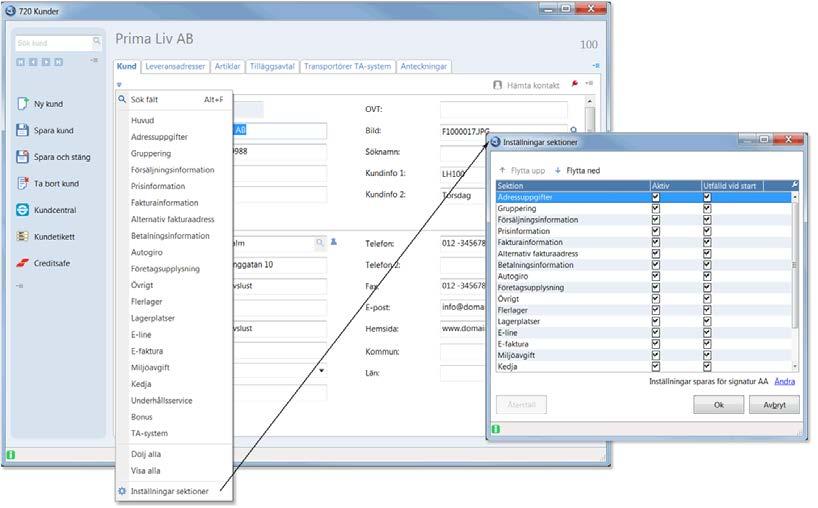The height and width of the screenshot is (508, 818).
Task: Click the gear icon for Inställningar sektioner
Action: pyautogui.click(x=122, y=491)
